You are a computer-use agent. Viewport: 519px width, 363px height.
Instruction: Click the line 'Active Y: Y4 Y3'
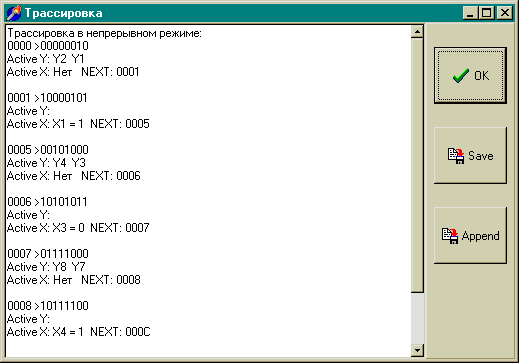click(x=46, y=163)
